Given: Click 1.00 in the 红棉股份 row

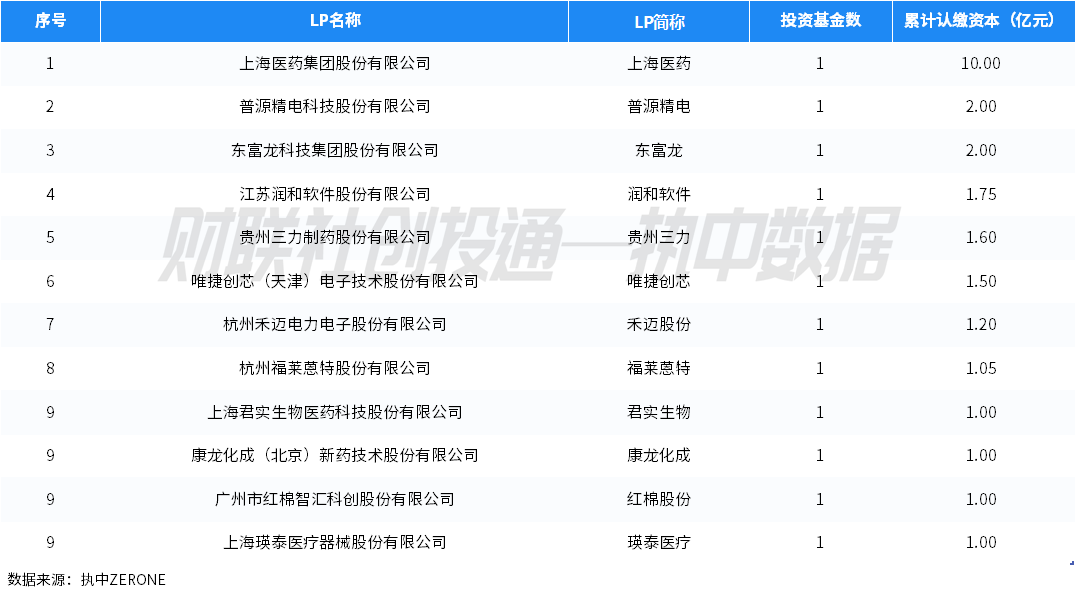Looking at the screenshot, I should pos(981,500).
